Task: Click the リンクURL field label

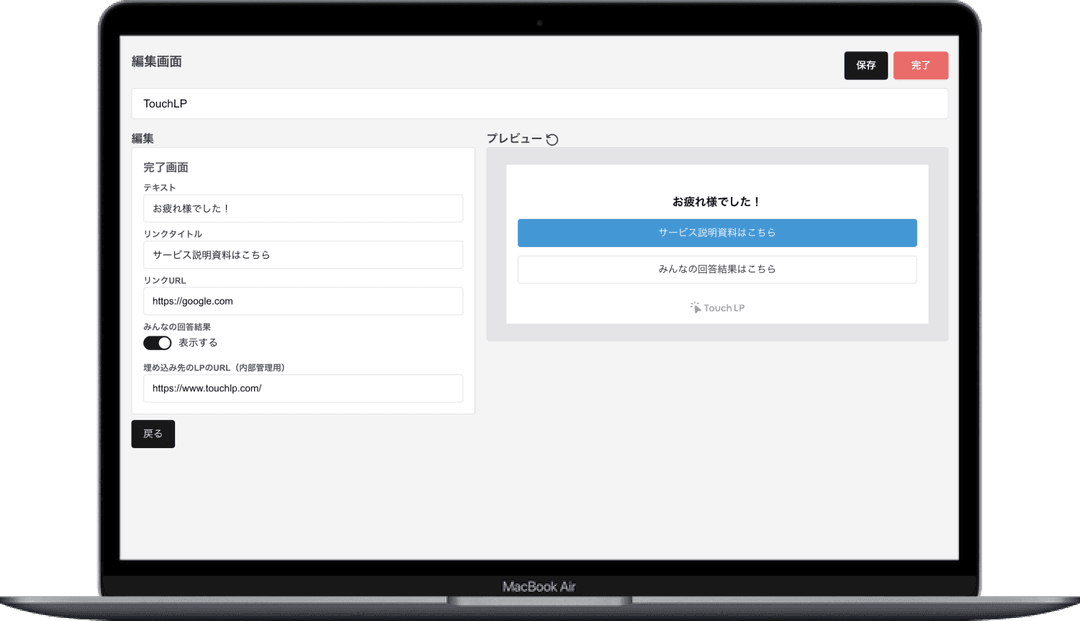Action: 165,281
